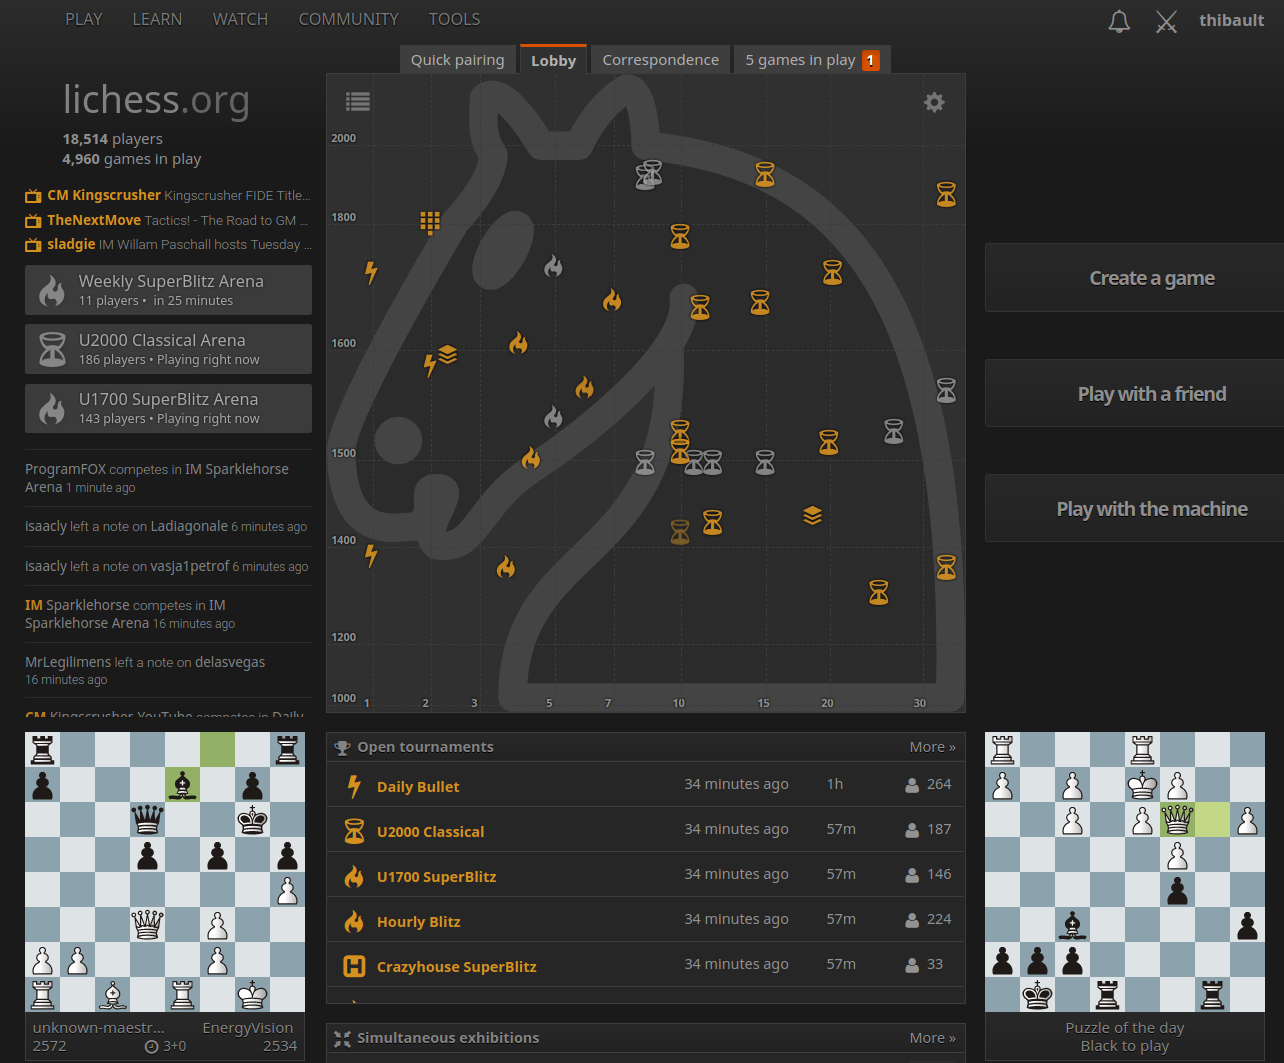The height and width of the screenshot is (1063, 1284).
Task: Select the Quick pairing tab
Action: tap(457, 60)
